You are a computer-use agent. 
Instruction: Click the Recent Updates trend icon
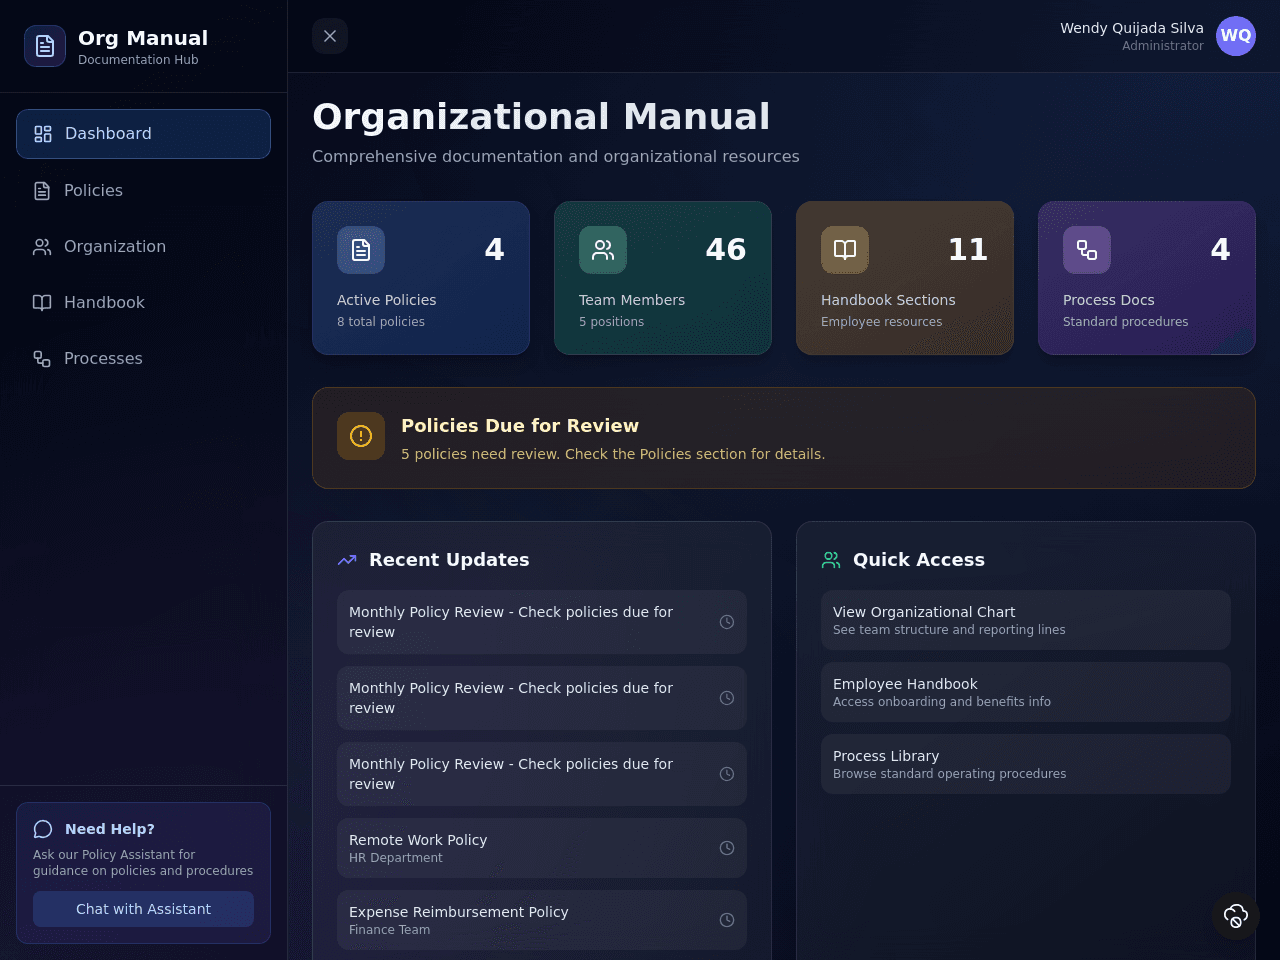point(347,560)
